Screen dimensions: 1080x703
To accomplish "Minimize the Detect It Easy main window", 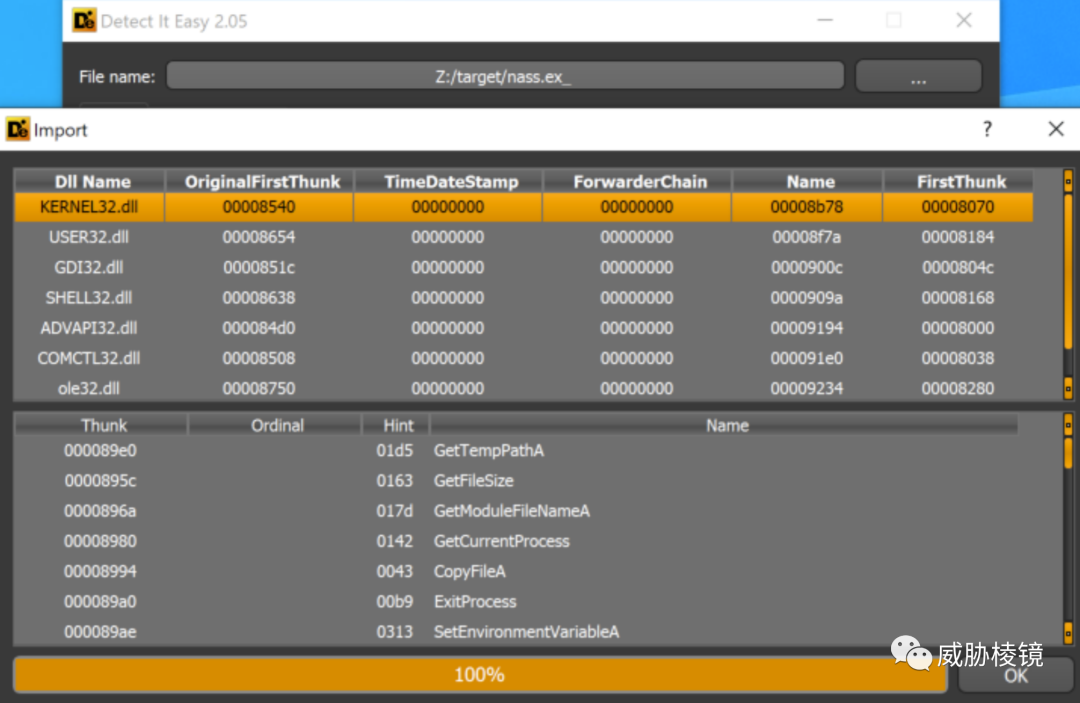I will [x=825, y=20].
